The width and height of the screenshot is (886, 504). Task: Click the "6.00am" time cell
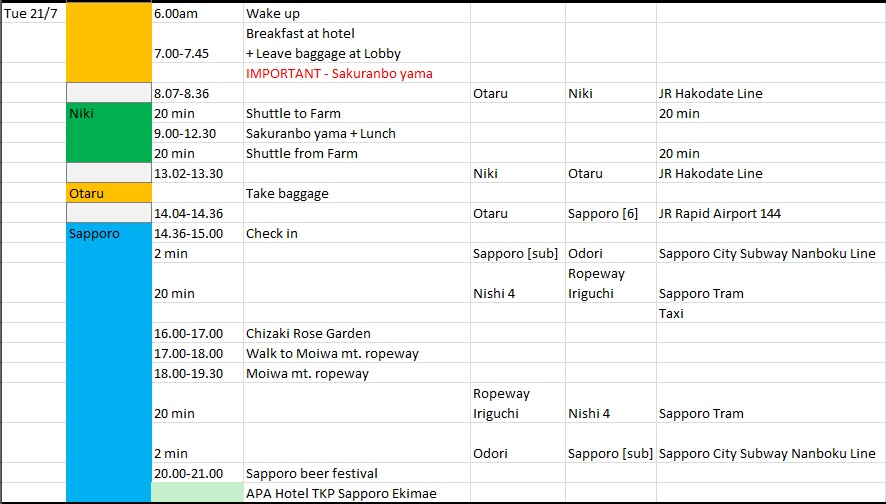pyautogui.click(x=174, y=14)
